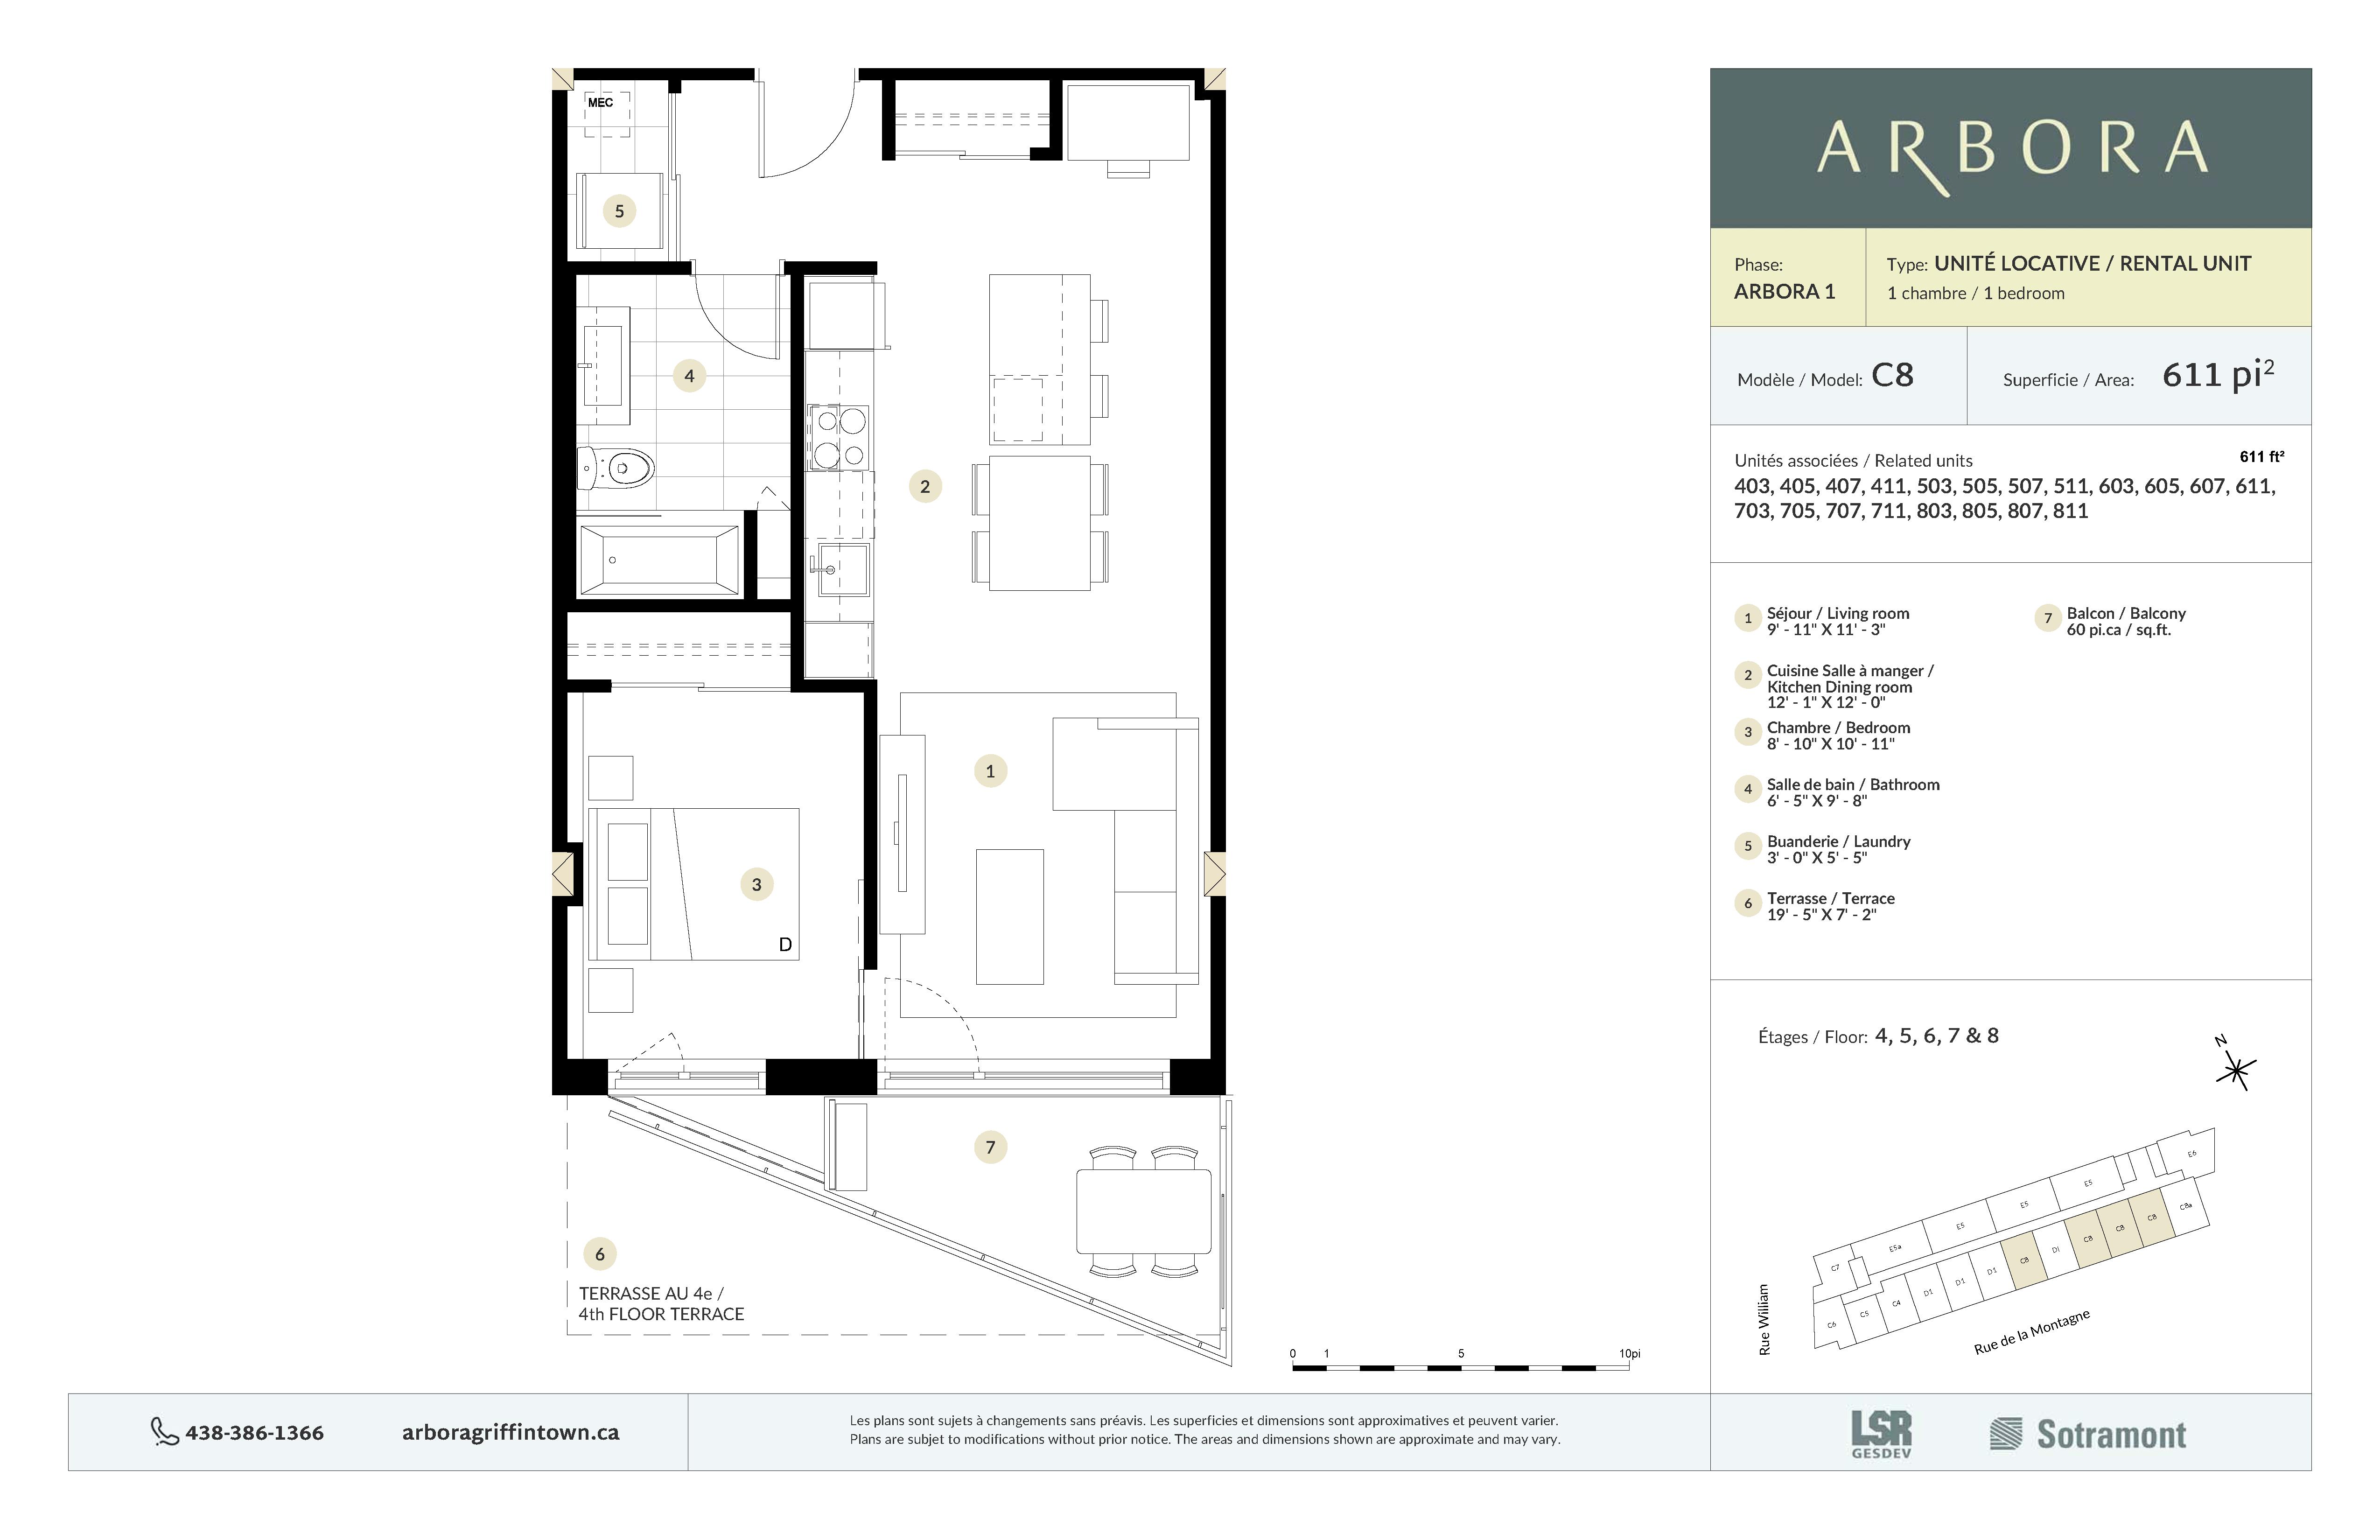This screenshot has height=1540, width=2380.
Task: Call the 438-386-1366 phone number
Action: (x=255, y=1432)
